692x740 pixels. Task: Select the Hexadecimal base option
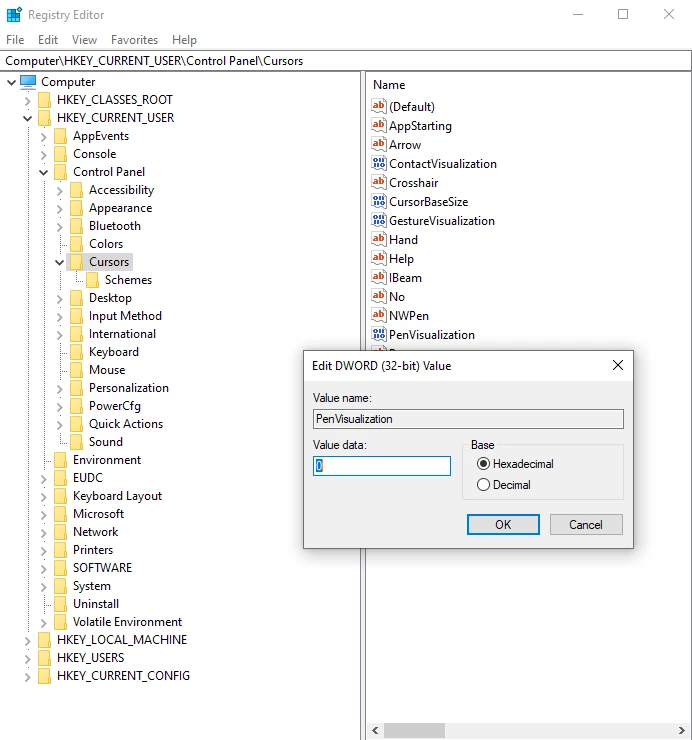(516, 464)
